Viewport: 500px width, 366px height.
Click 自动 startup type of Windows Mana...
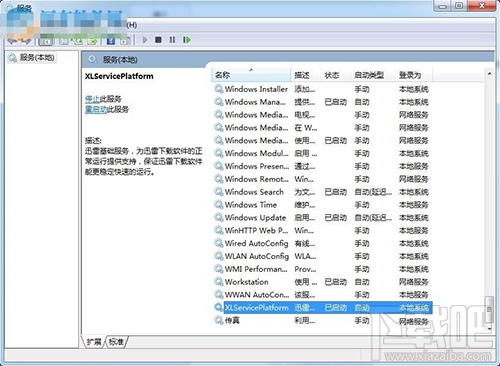pos(362,102)
